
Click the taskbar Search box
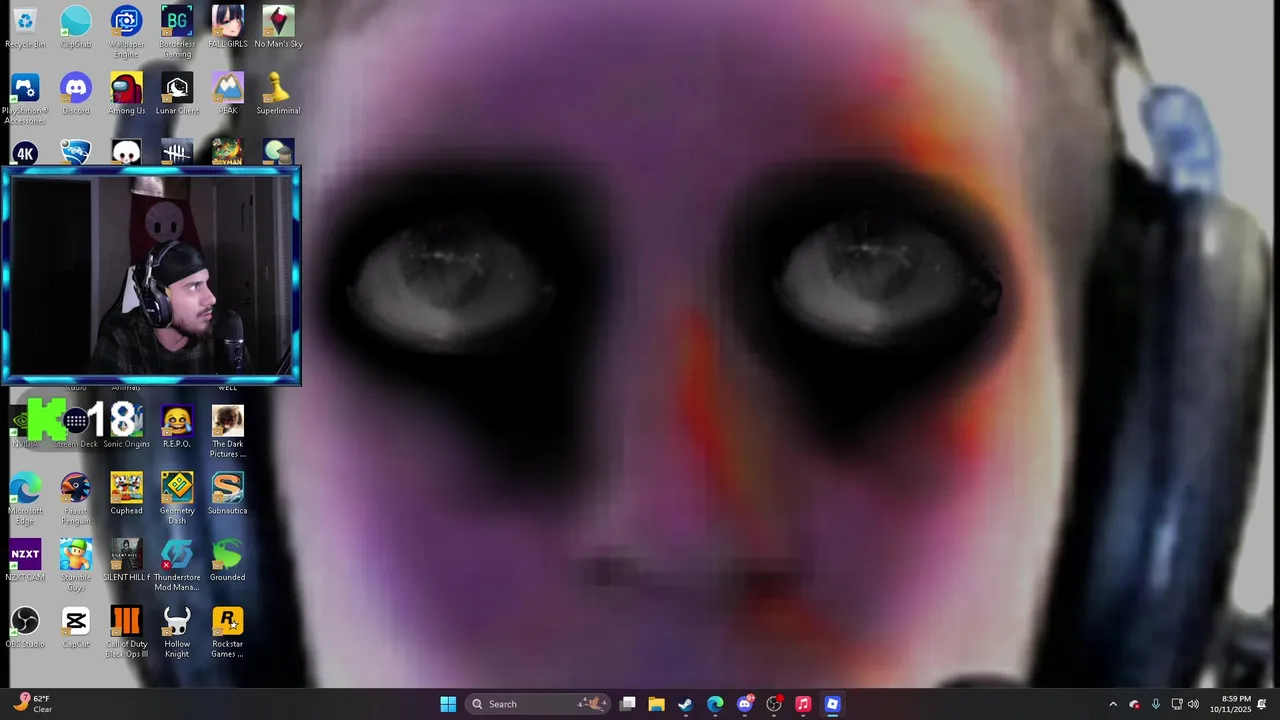[539, 704]
